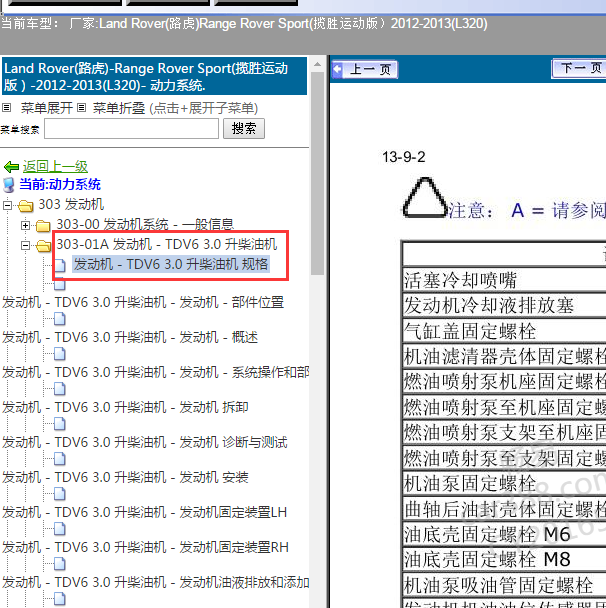Click the left panel vertical scrollbar thumb
This screenshot has height=608, width=606.
coord(317,173)
